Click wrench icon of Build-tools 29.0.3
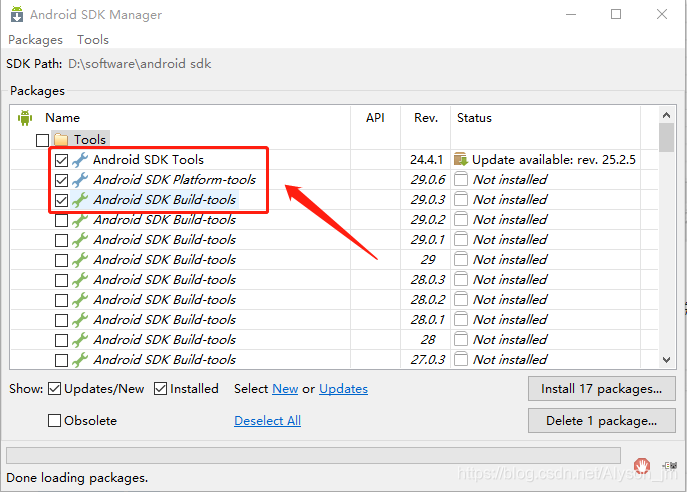Viewport: 687px width, 492px height. coord(80,200)
